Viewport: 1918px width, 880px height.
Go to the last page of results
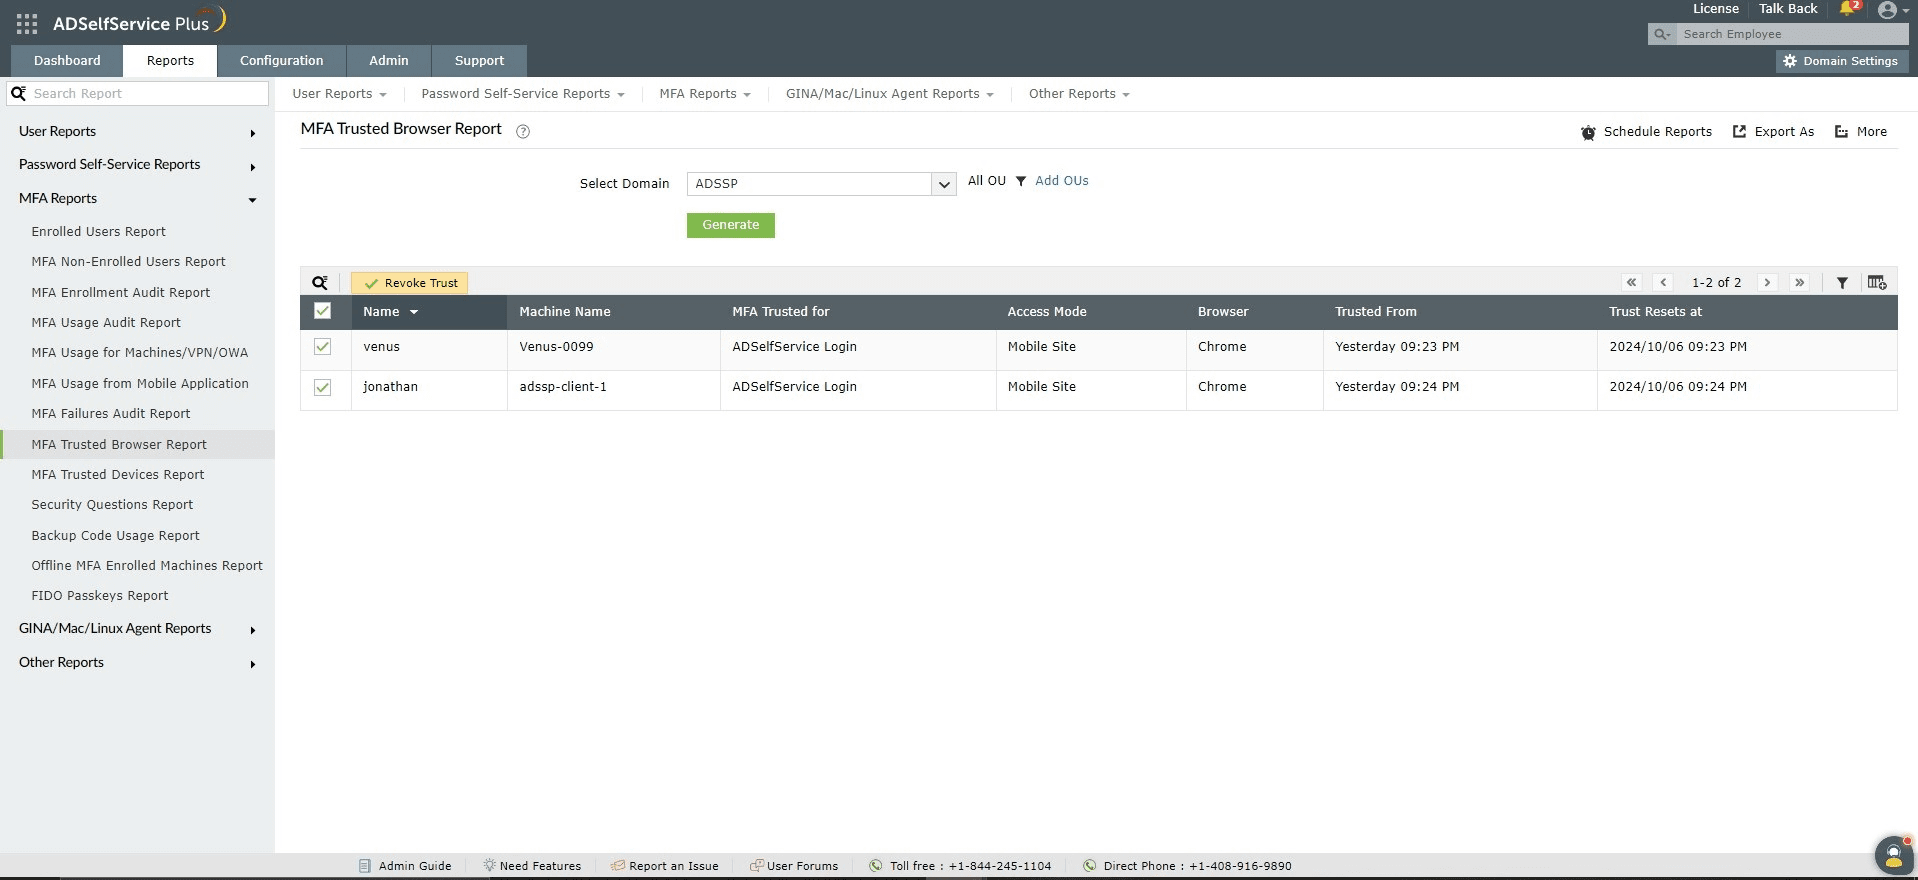pos(1799,283)
